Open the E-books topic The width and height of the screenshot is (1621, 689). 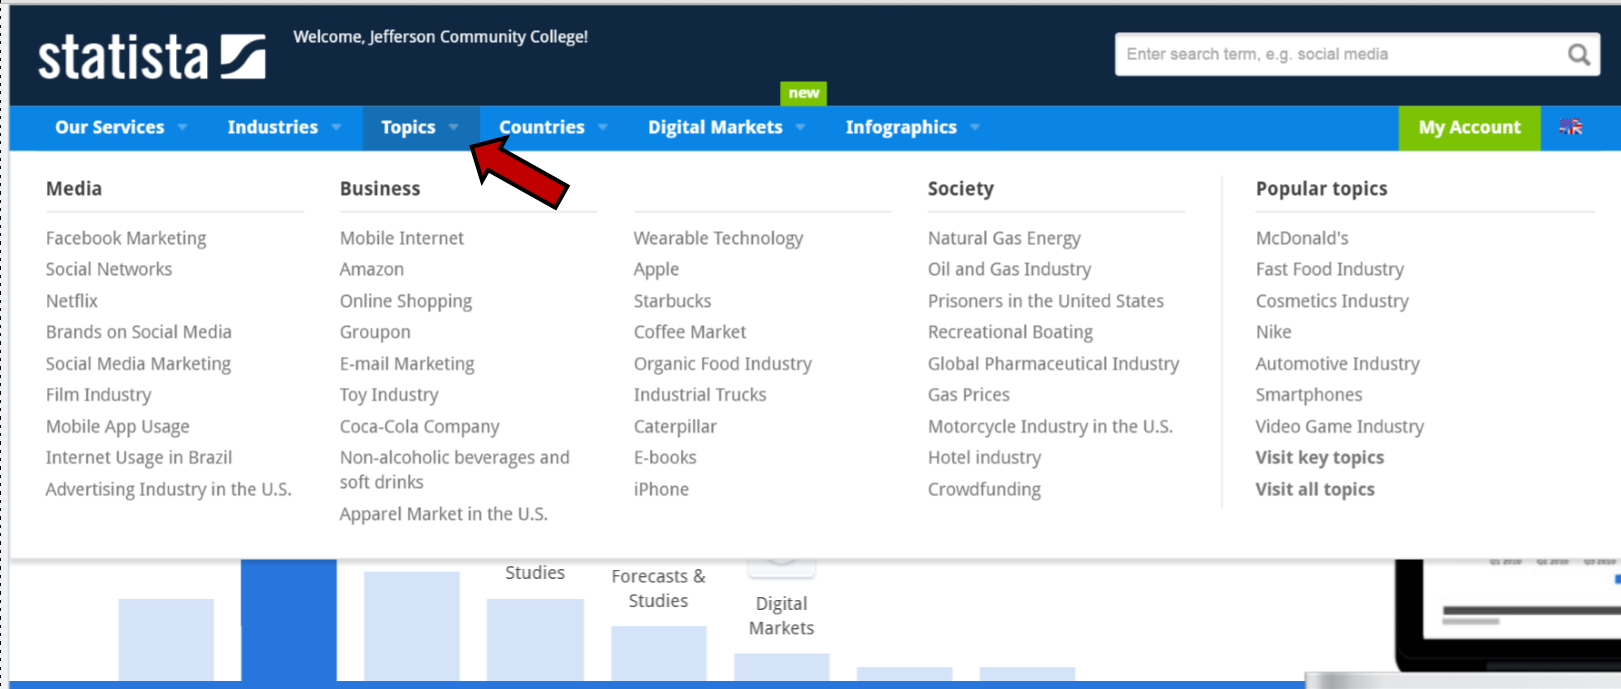coord(665,457)
